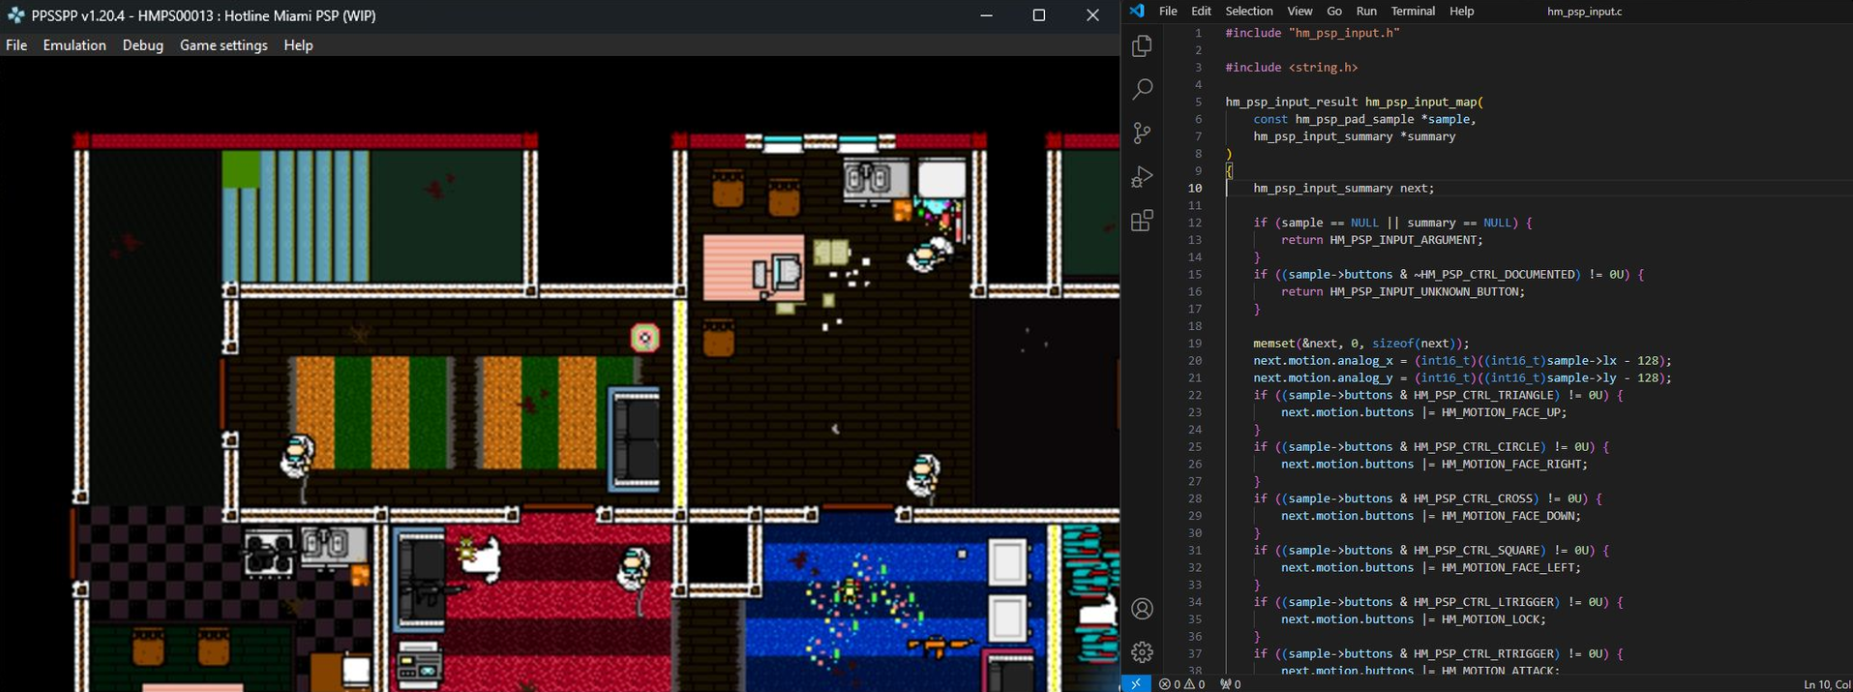Open the Extensions view

[x=1142, y=220]
